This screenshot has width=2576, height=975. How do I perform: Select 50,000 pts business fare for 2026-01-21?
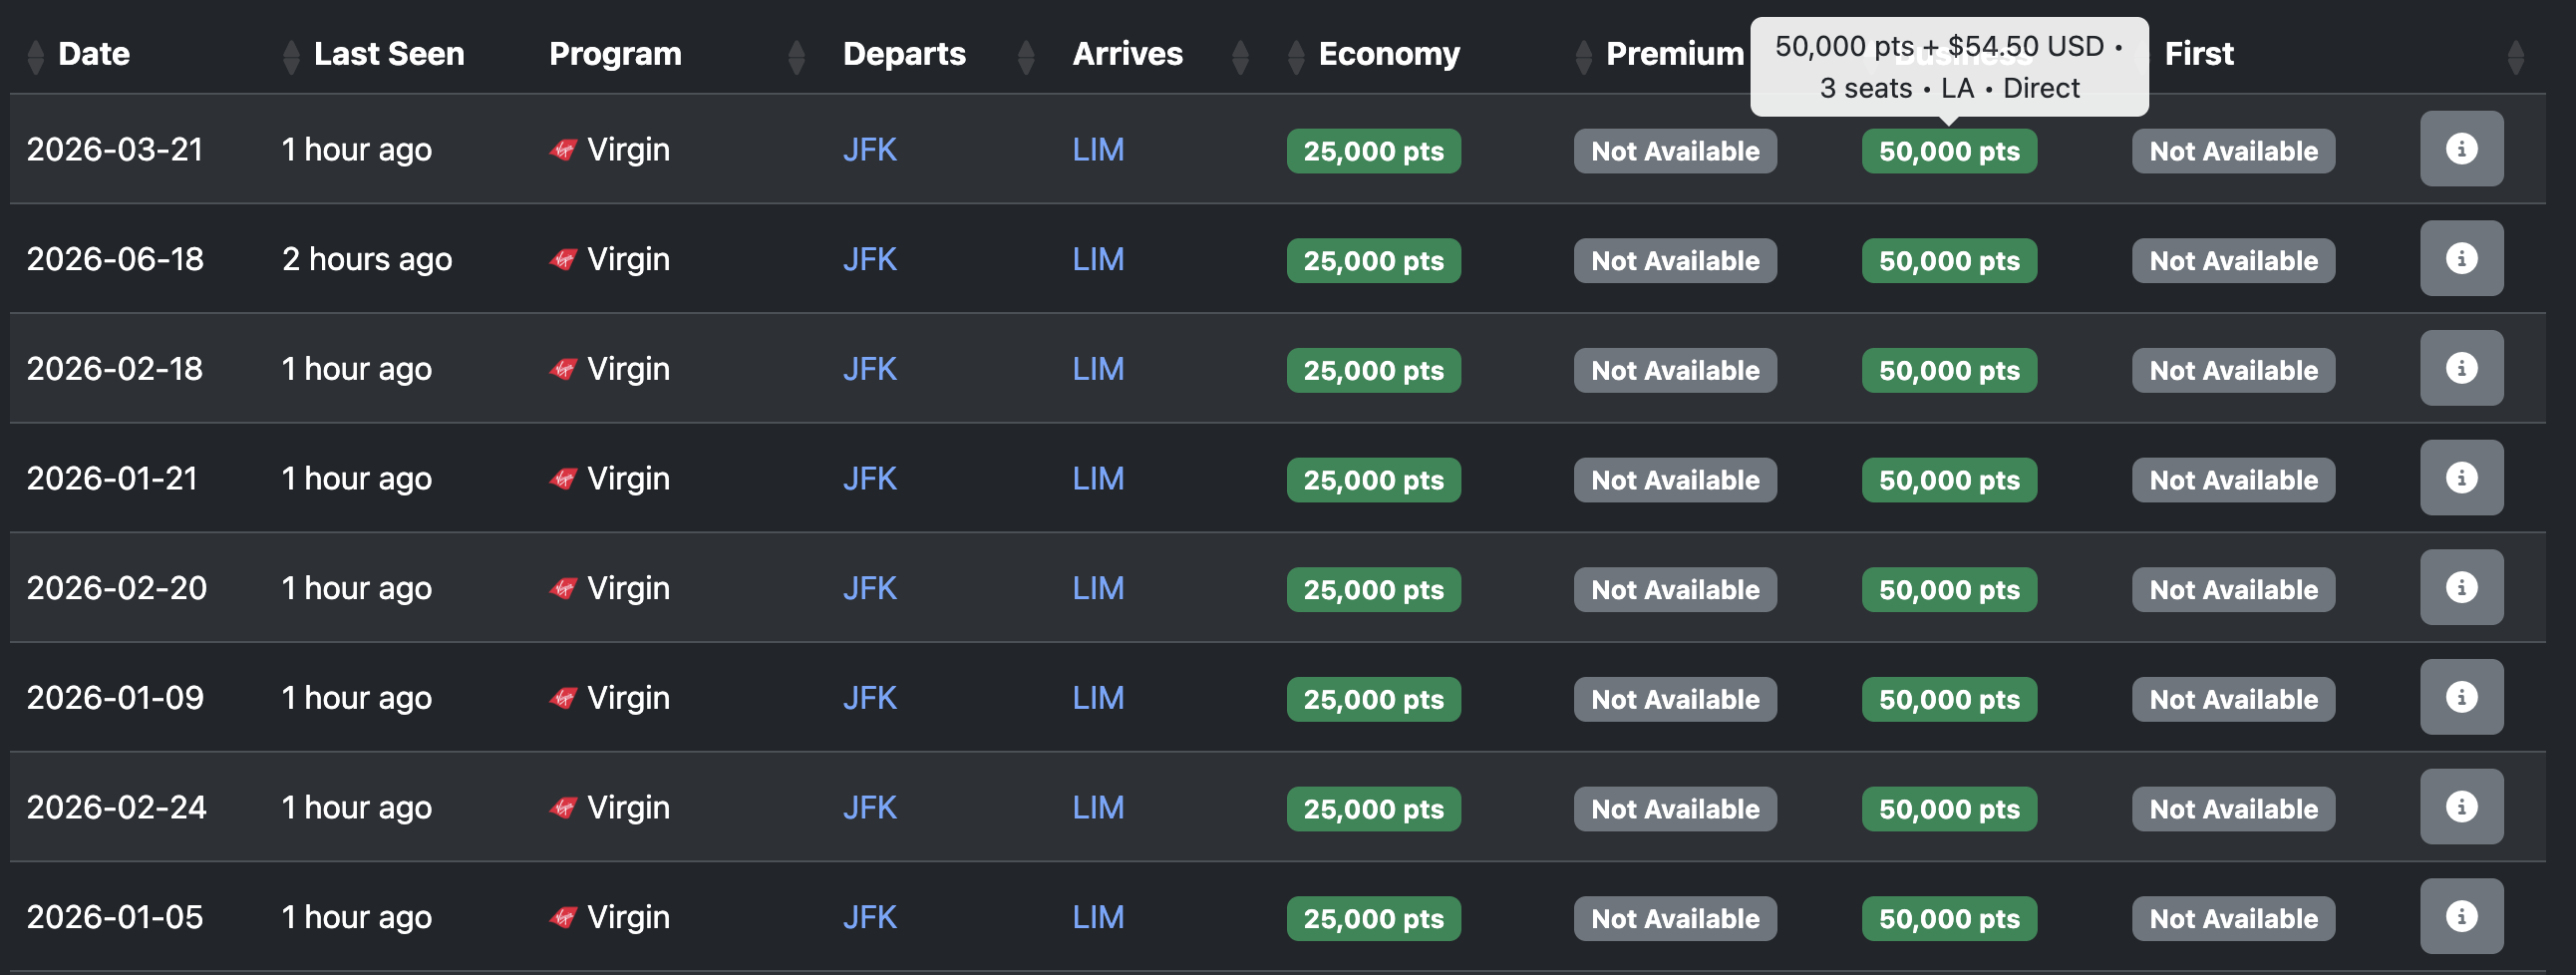tap(1948, 480)
